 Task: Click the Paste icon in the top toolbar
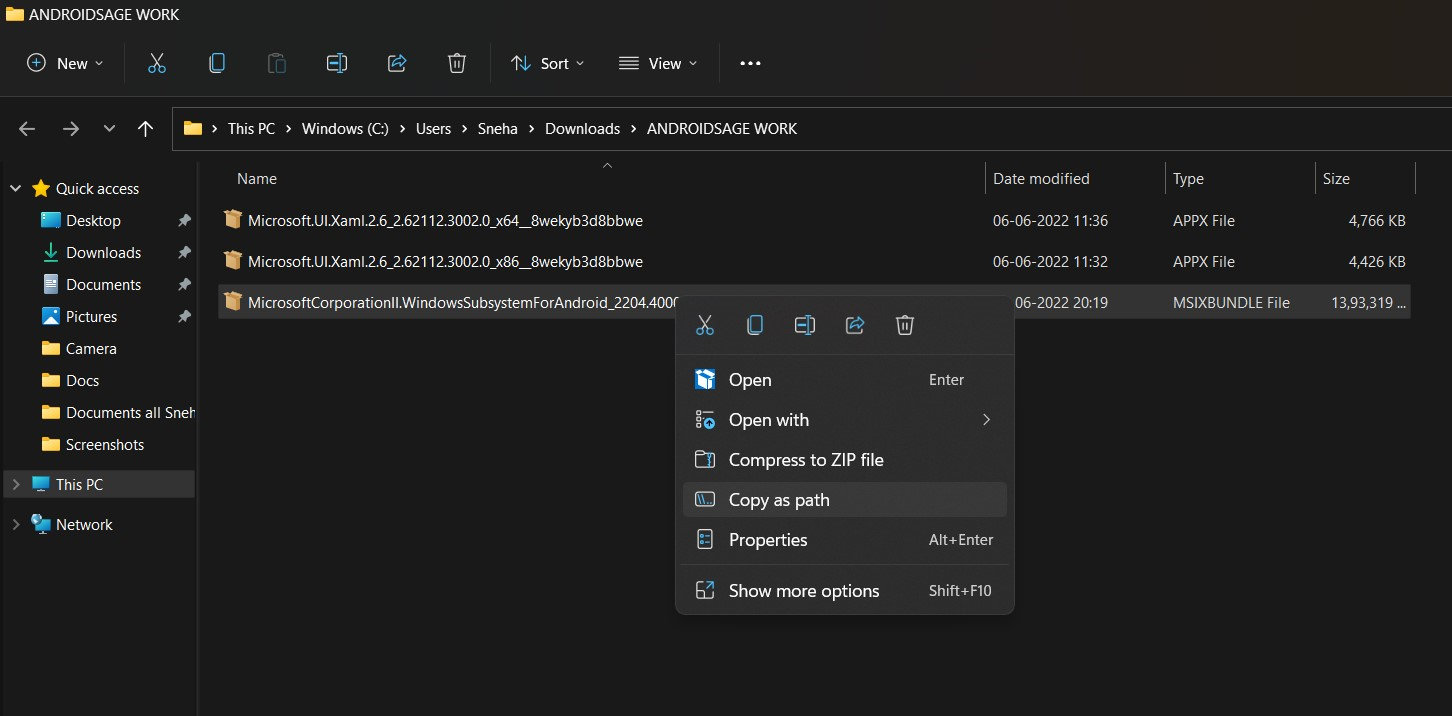[x=276, y=63]
